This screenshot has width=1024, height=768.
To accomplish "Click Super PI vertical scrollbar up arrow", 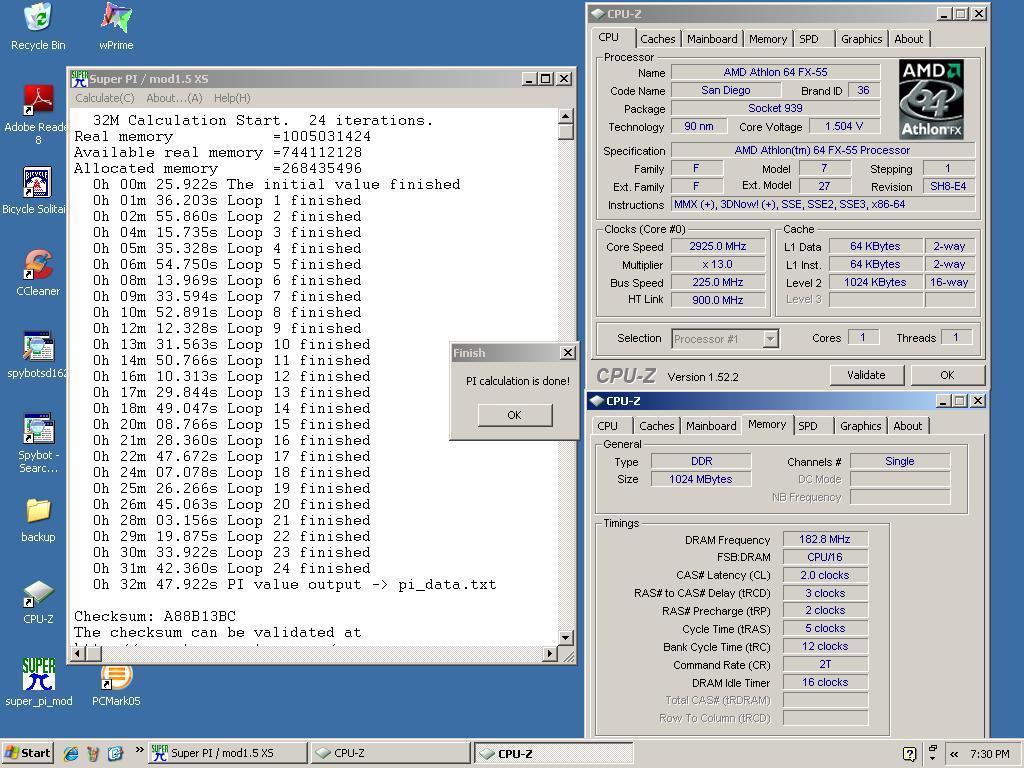I will [566, 116].
